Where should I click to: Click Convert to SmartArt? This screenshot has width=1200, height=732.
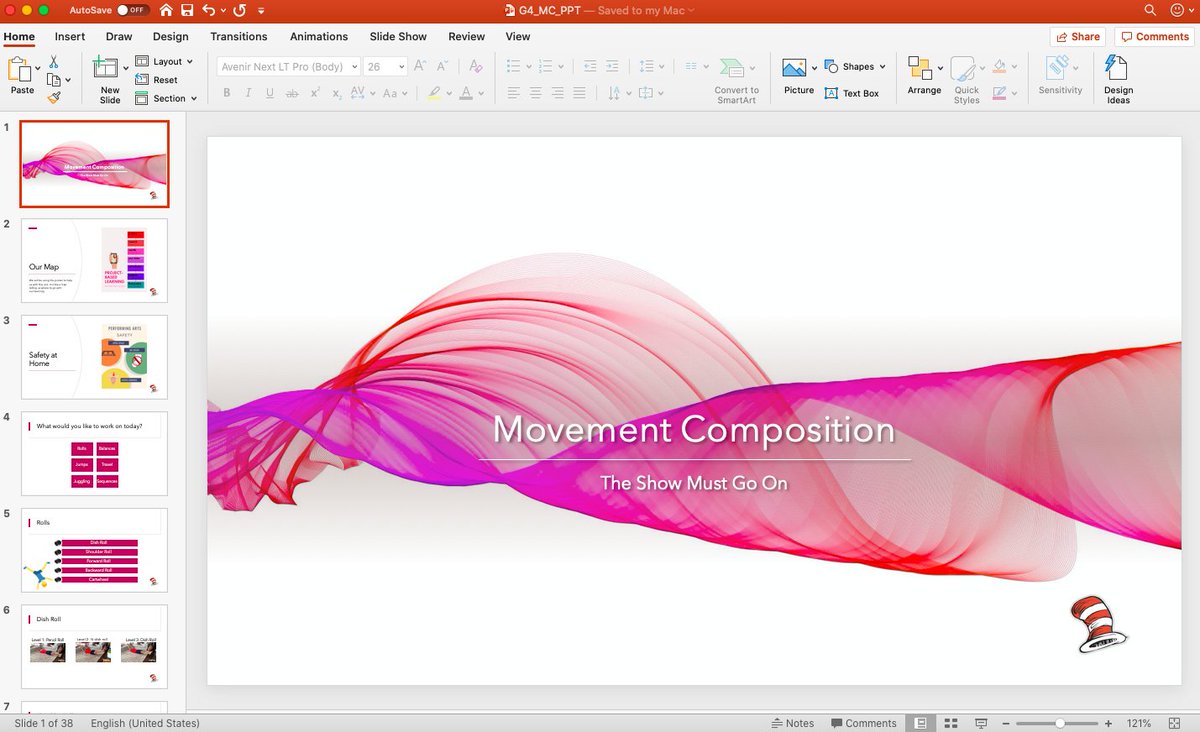coord(736,80)
